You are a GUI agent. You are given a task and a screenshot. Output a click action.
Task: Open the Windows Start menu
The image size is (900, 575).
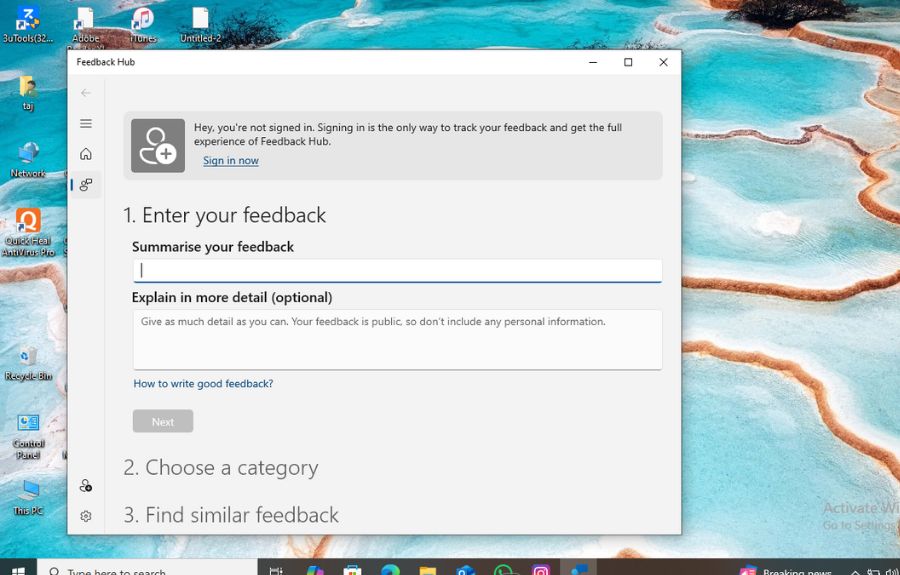click(18, 569)
